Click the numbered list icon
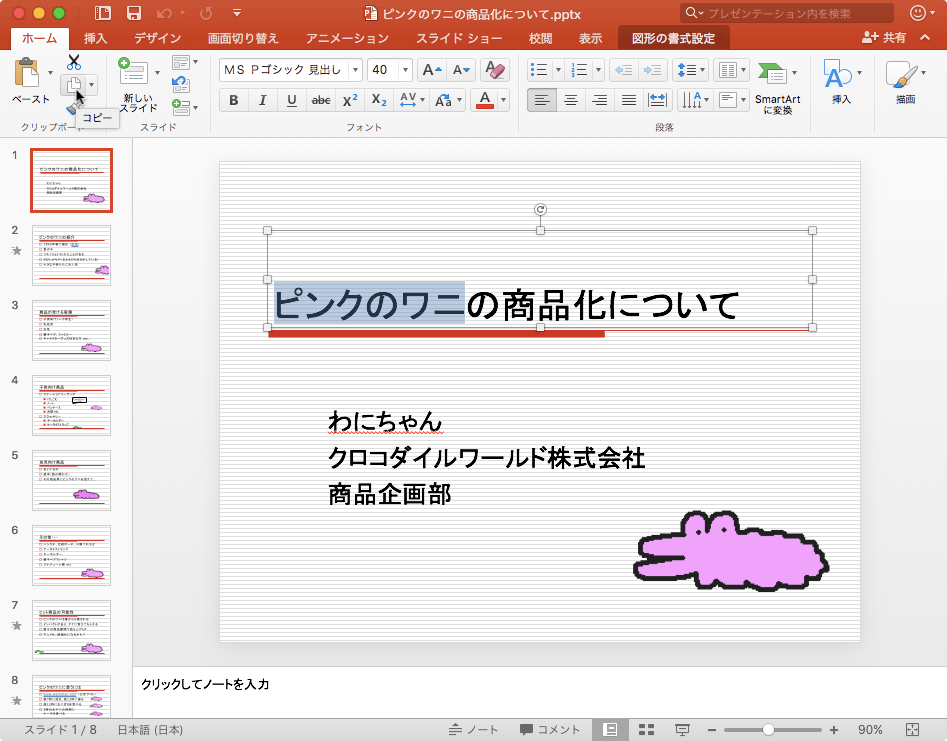The width and height of the screenshot is (947, 741). (x=578, y=69)
